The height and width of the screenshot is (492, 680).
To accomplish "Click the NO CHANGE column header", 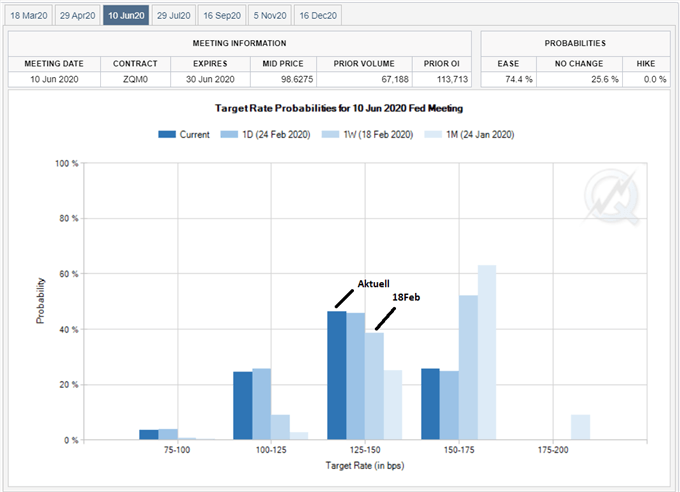I will pyautogui.click(x=579, y=64).
